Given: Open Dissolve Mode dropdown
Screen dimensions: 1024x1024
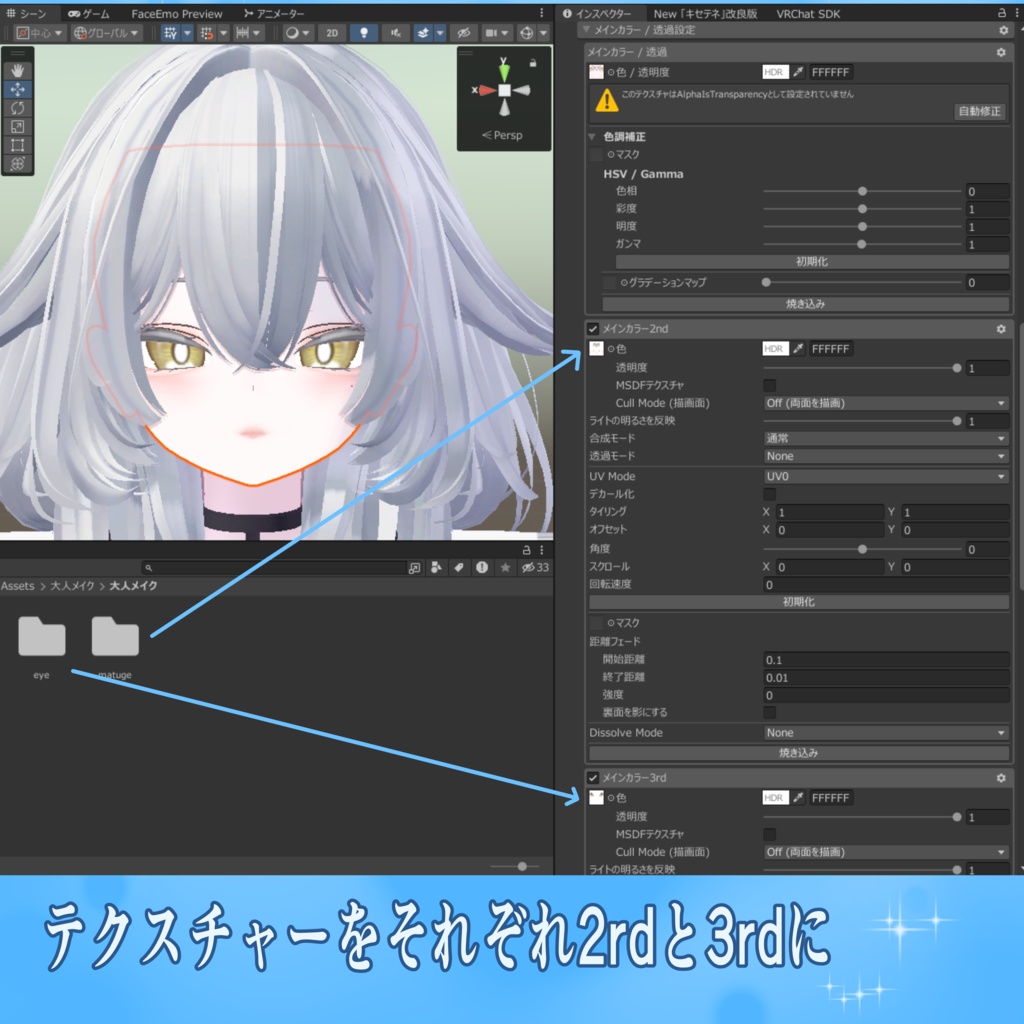Looking at the screenshot, I should 886,733.
